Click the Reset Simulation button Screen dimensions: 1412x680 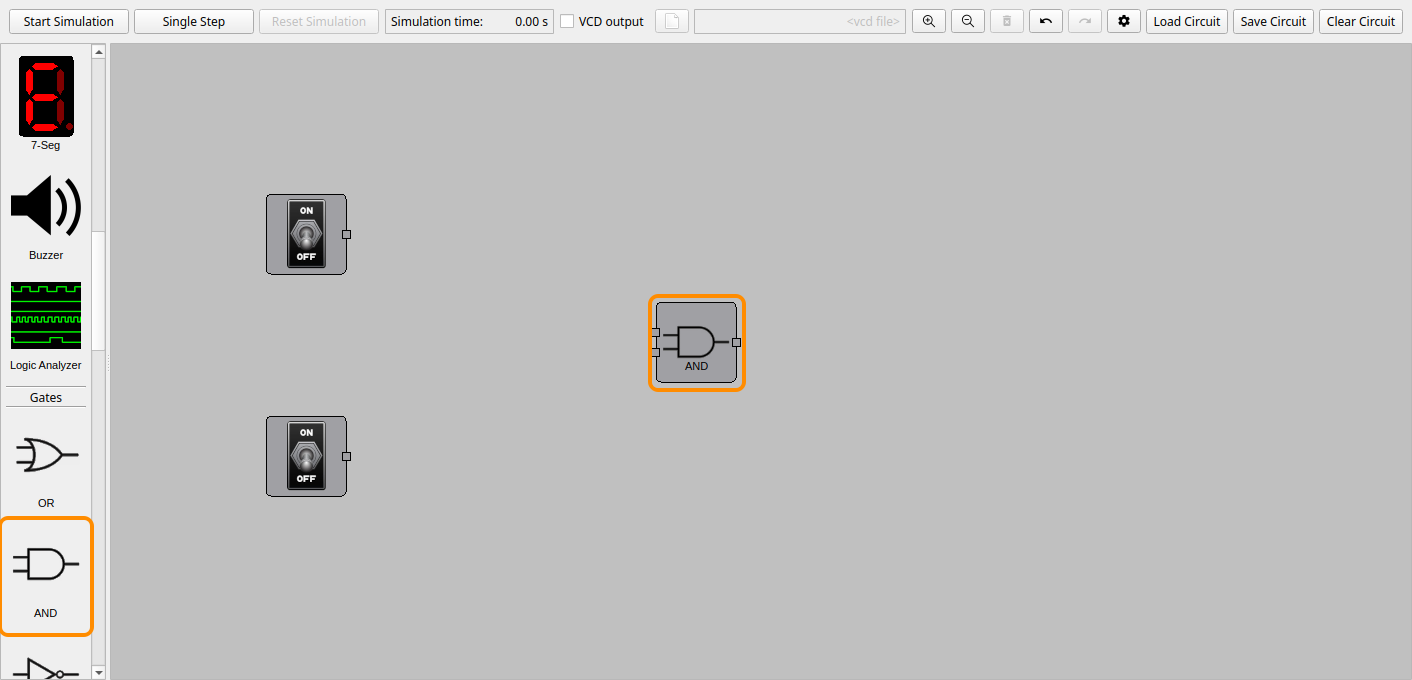[319, 21]
